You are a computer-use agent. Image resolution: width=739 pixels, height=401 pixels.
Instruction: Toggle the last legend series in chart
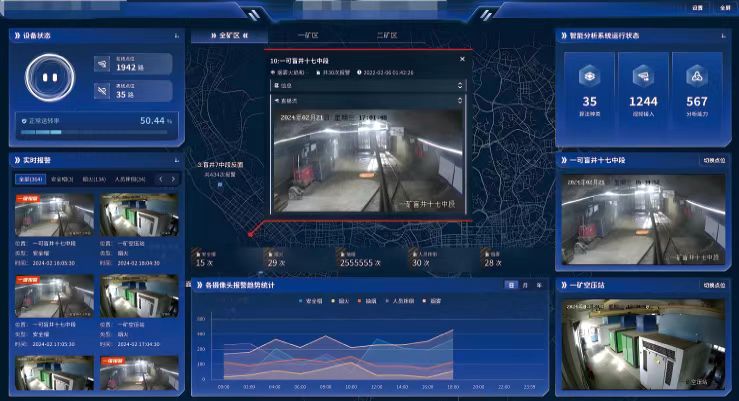click(x=432, y=301)
